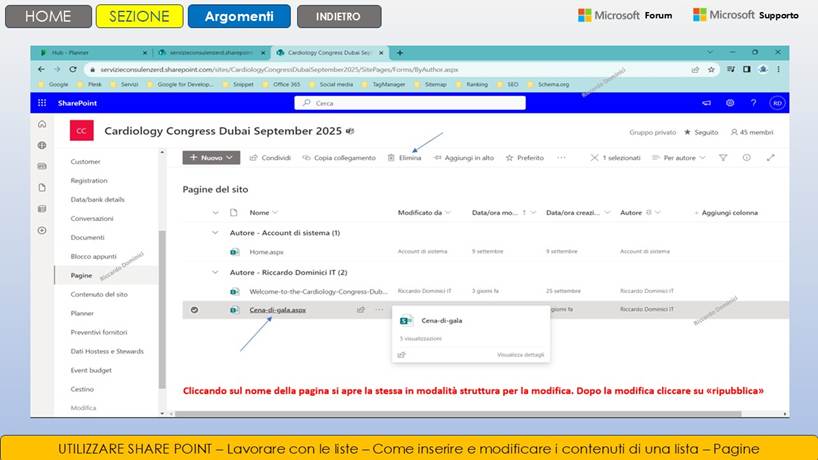Click the CC site logo tile
Image resolution: width=818 pixels, height=460 pixels.
[81, 131]
